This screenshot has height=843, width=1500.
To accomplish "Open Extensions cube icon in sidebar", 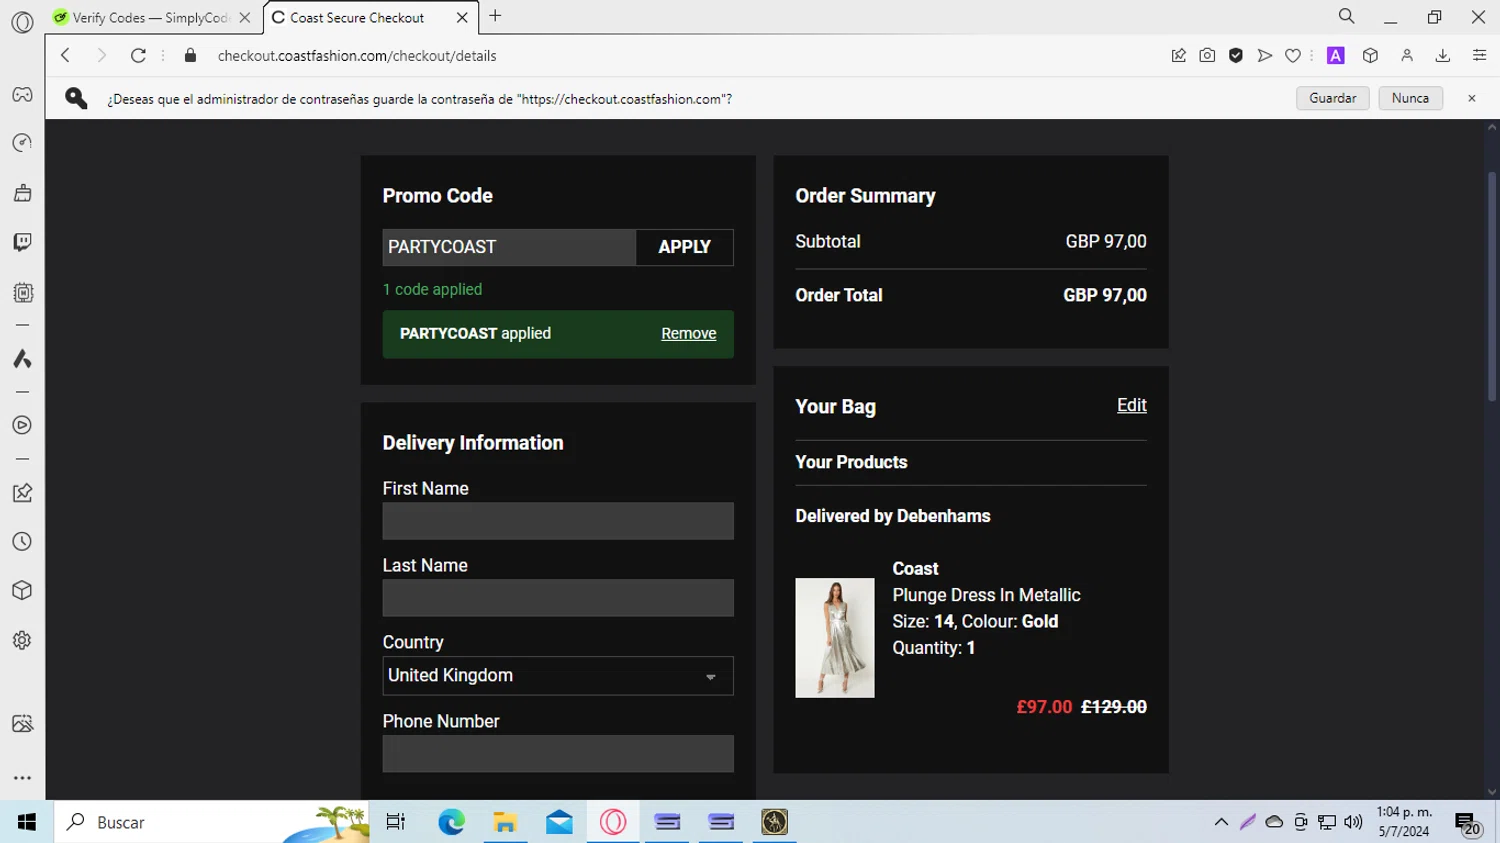I will point(22,591).
